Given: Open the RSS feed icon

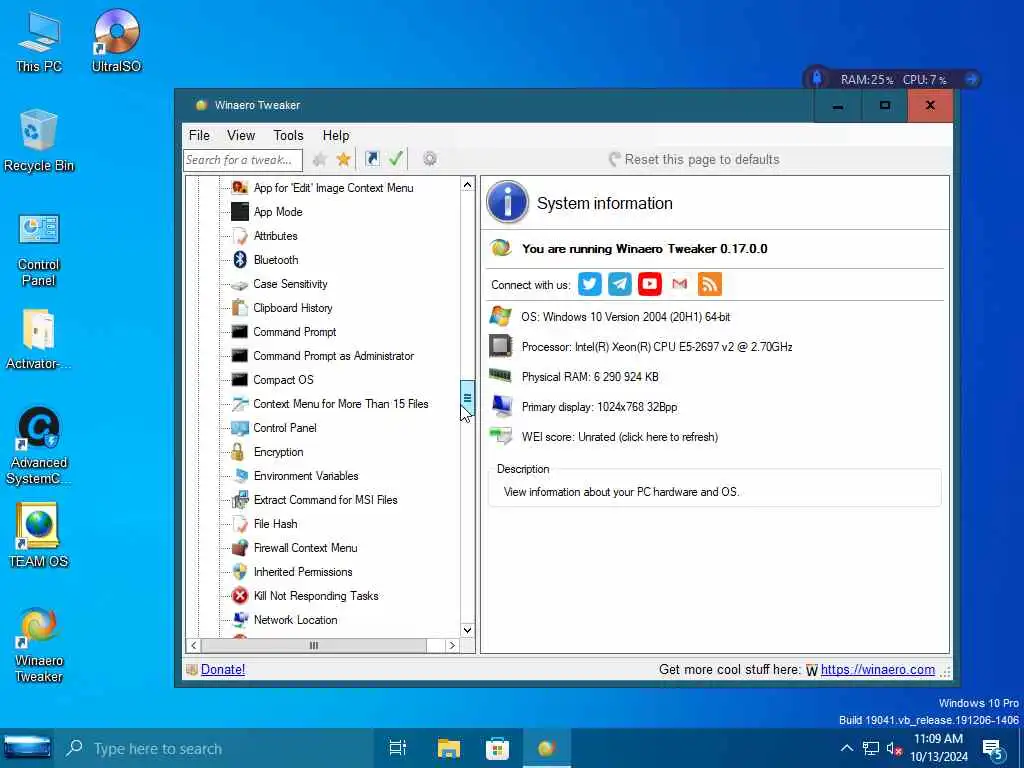Looking at the screenshot, I should 710,284.
